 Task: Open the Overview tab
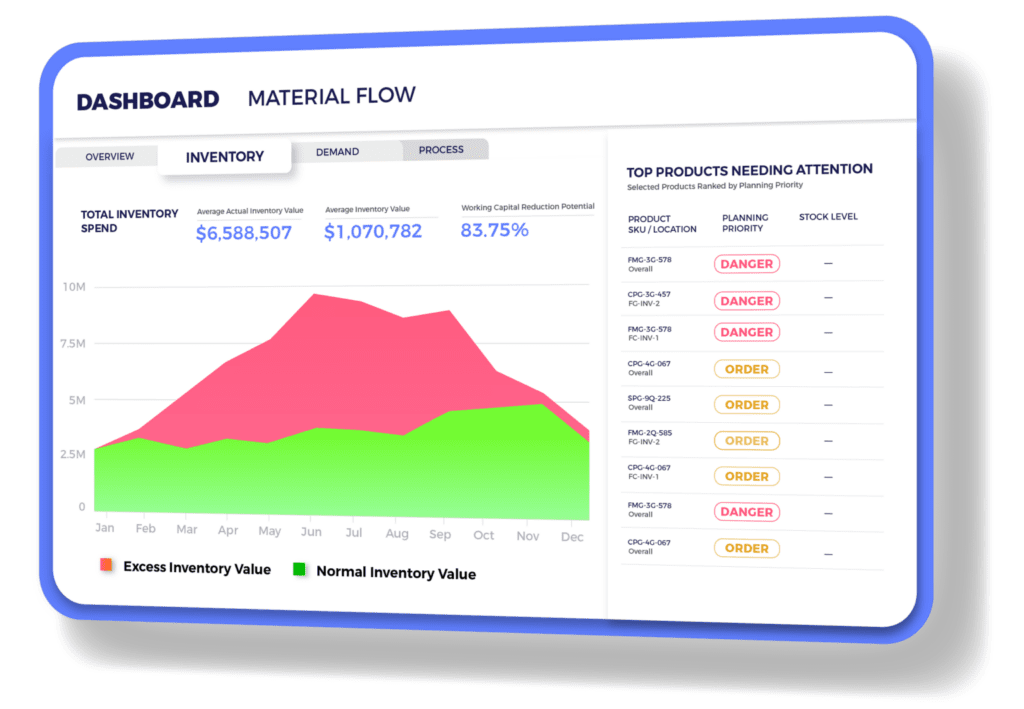click(109, 157)
